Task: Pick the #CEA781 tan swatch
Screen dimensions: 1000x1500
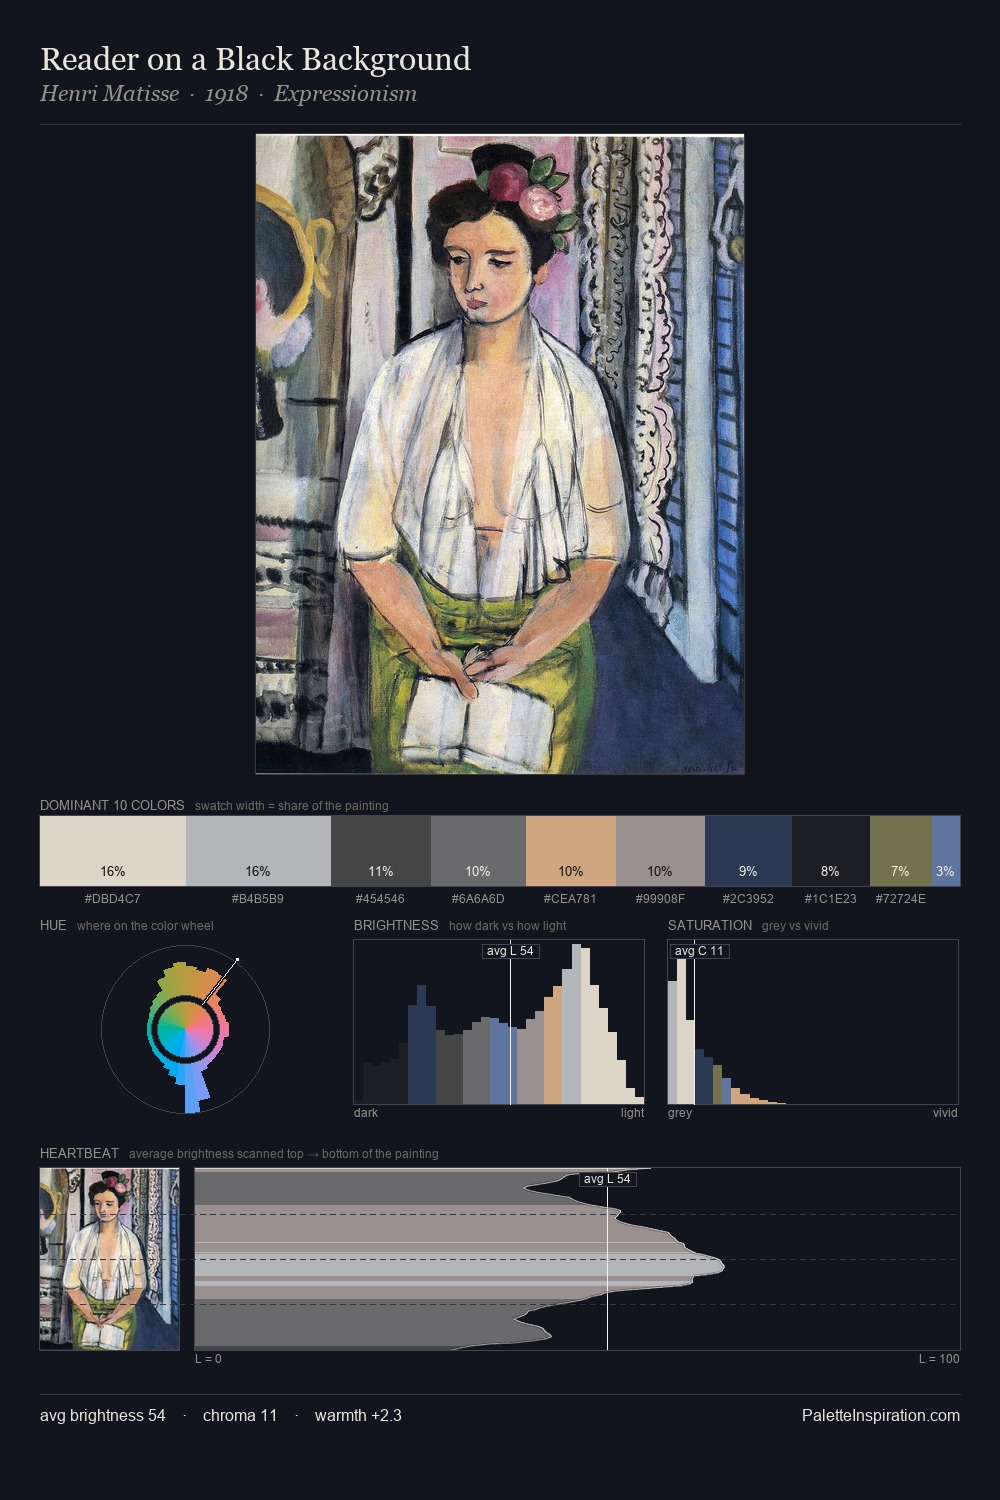Action: point(571,851)
